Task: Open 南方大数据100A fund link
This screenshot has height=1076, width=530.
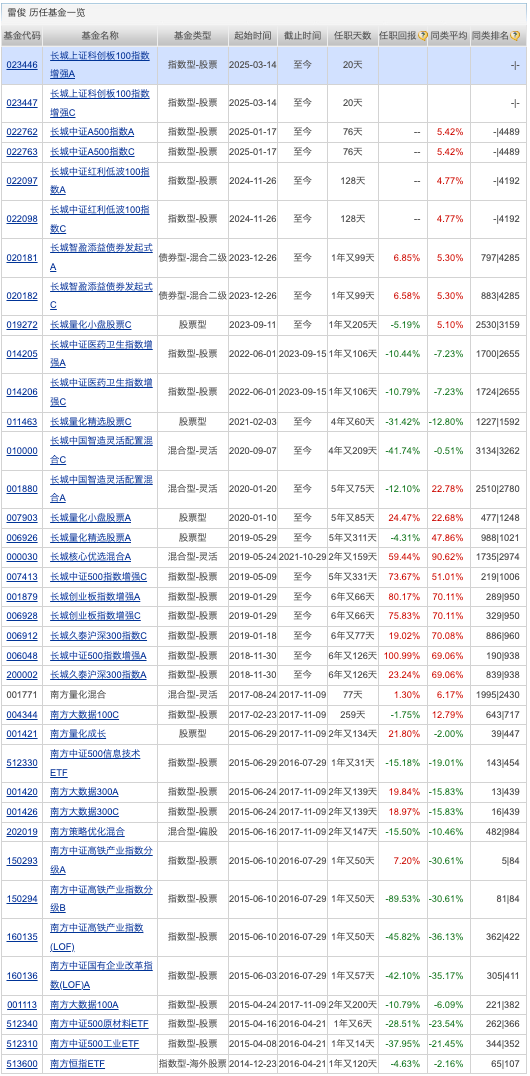Action: 85,1005
